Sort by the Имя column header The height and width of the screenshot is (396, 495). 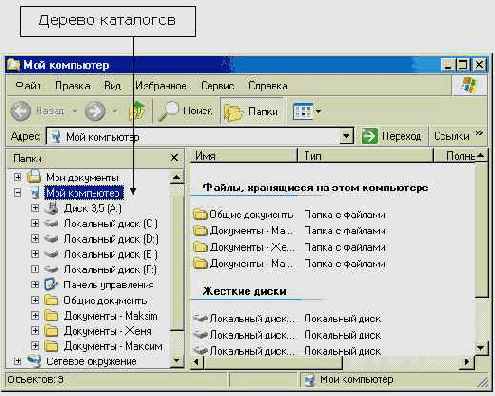[244, 156]
